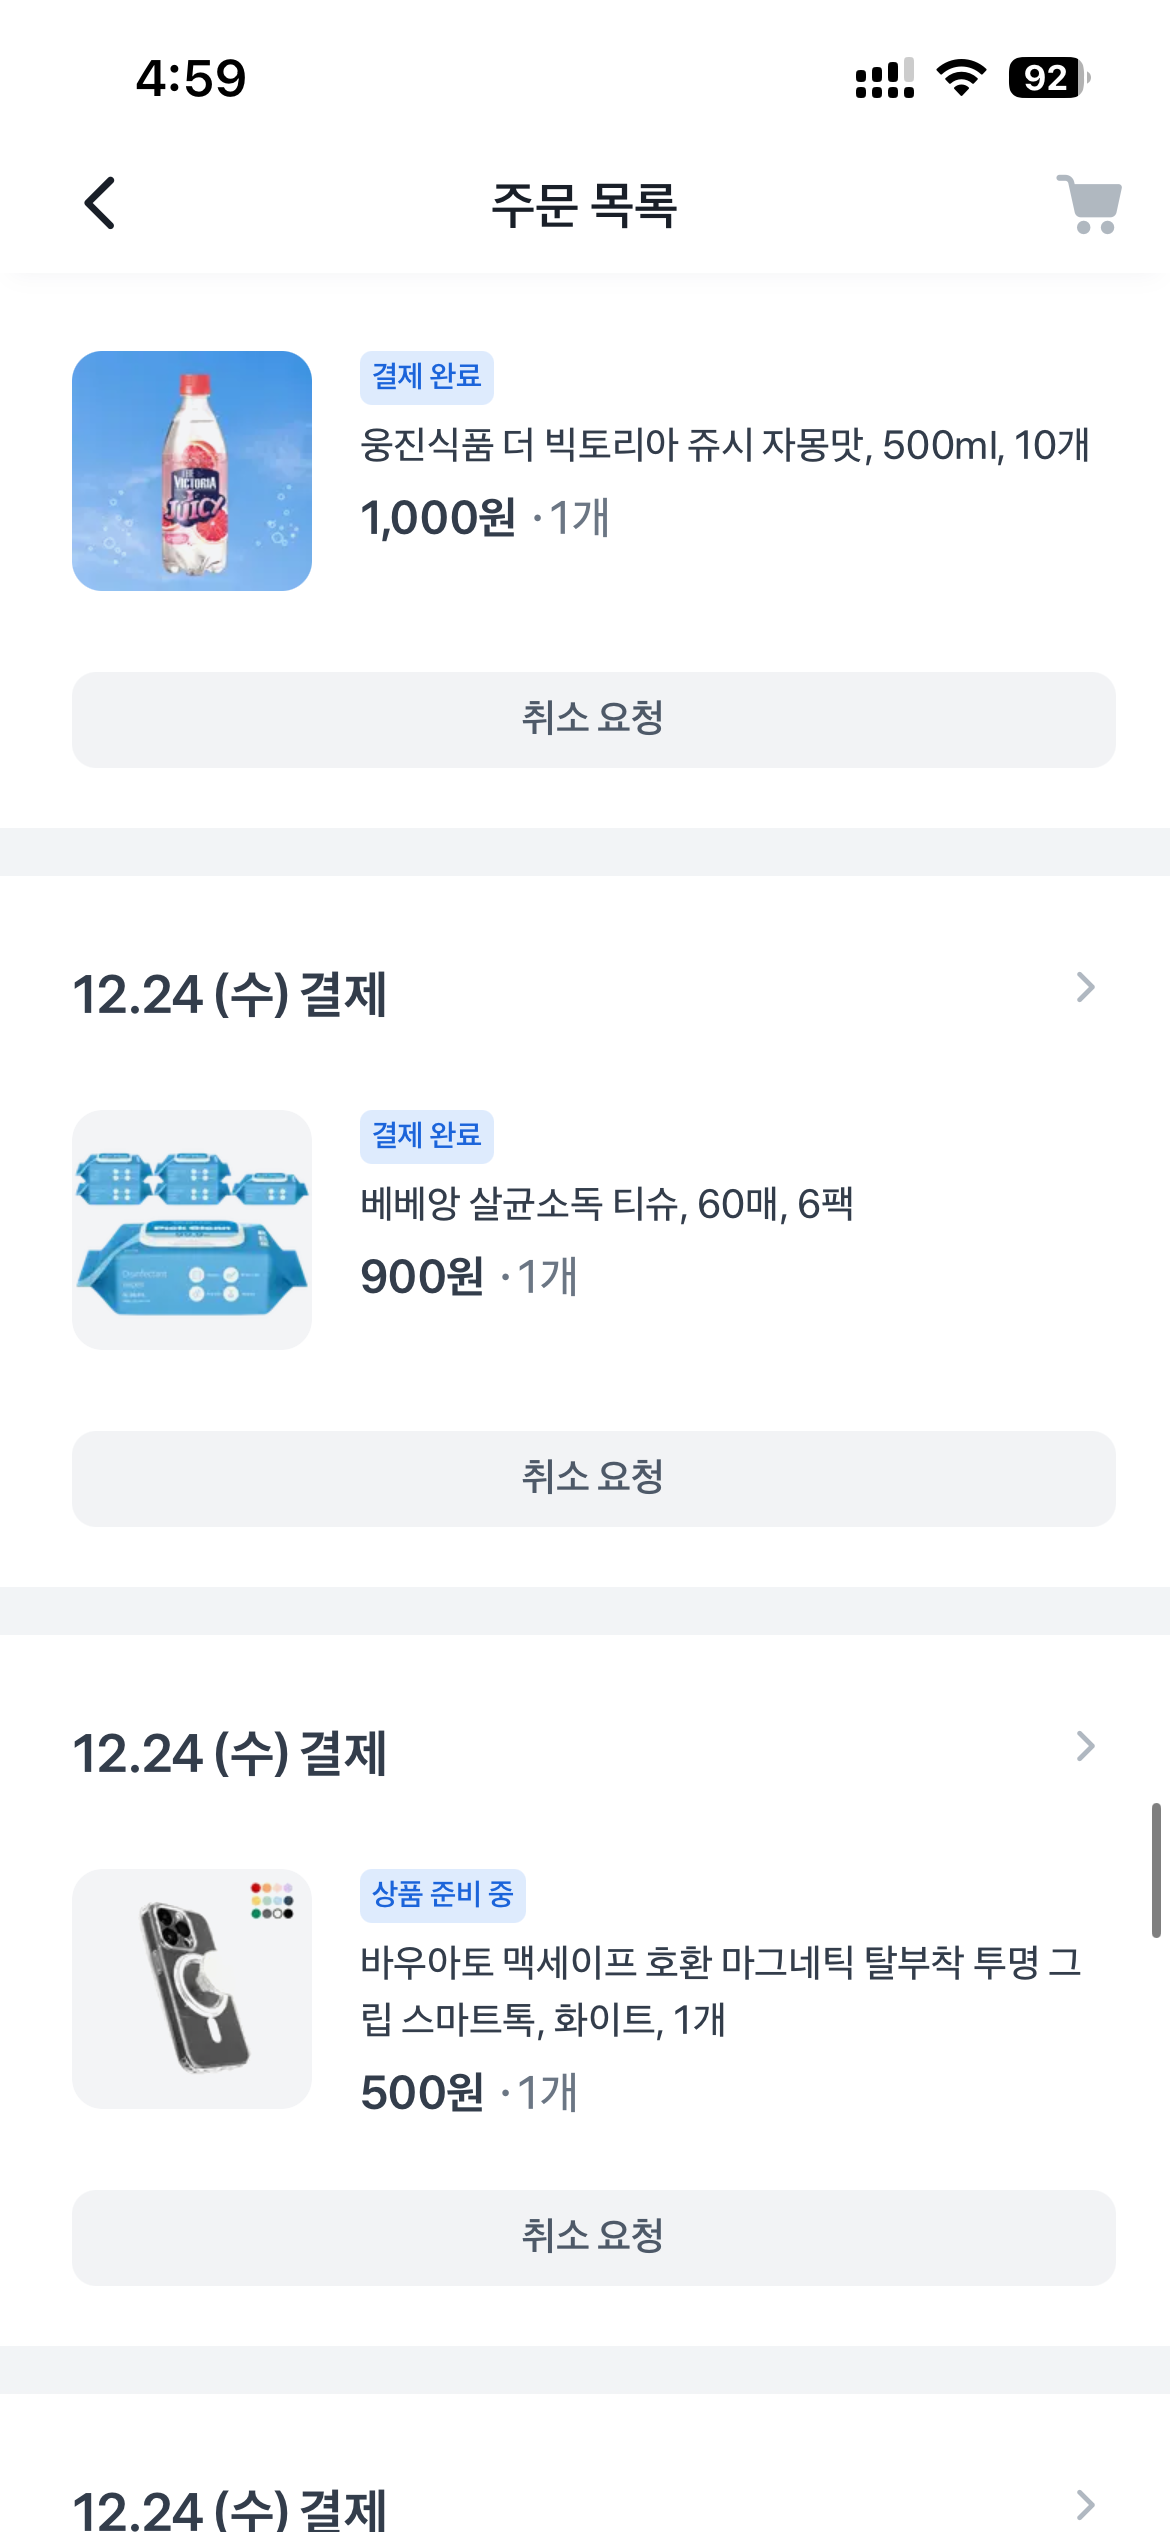Image resolution: width=1170 pixels, height=2532 pixels.
Task: Tap the back arrow icon
Action: click(100, 204)
